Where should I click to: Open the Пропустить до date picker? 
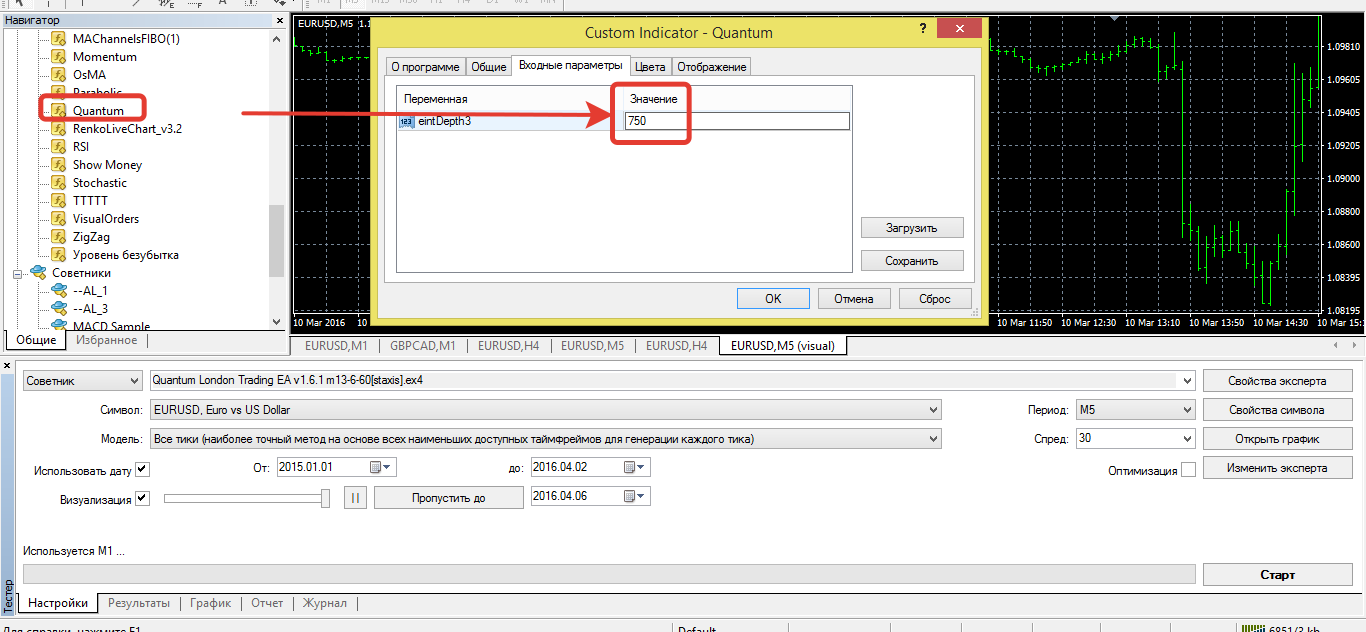pos(636,496)
